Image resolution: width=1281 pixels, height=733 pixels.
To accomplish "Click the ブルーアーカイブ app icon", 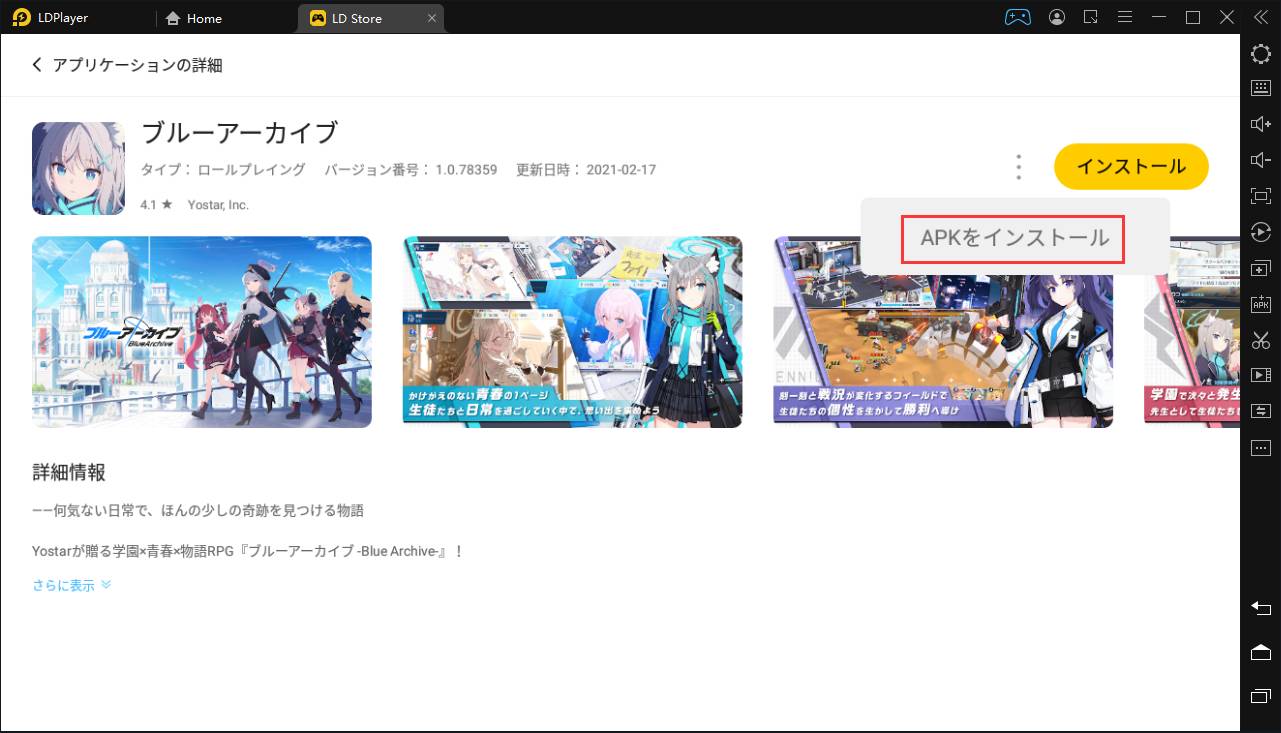I will (x=78, y=168).
